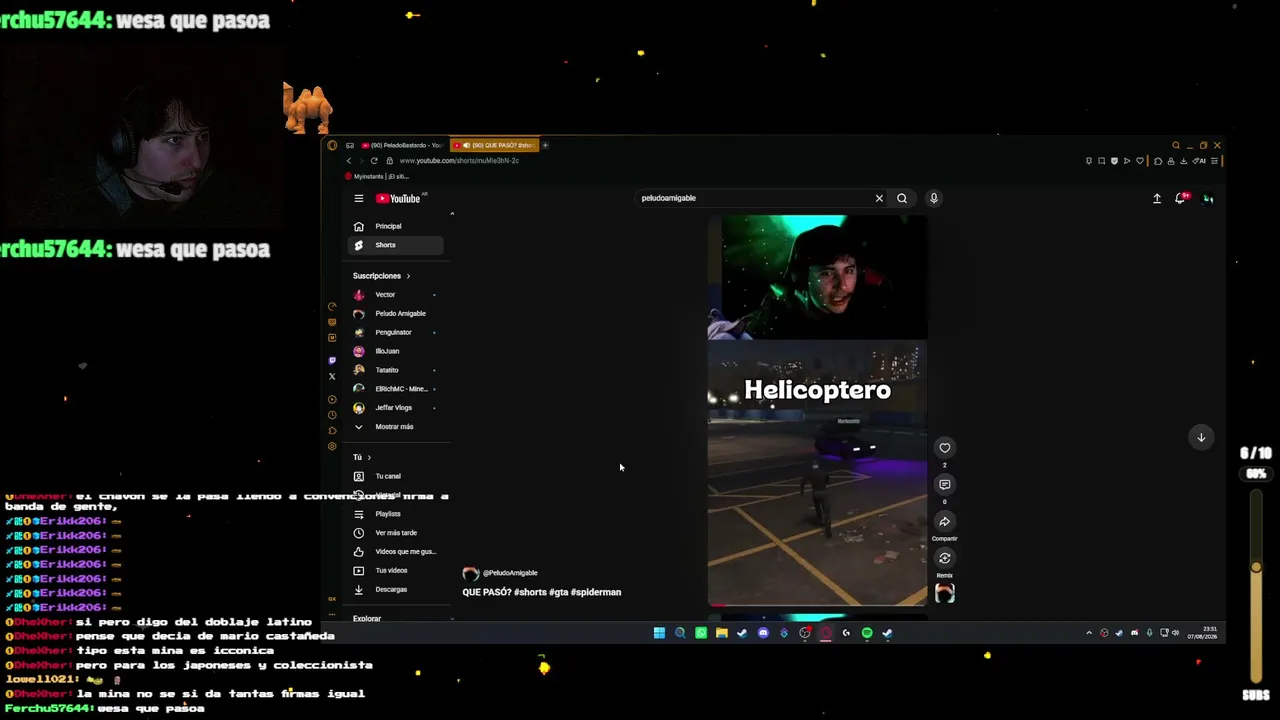Open browser sidebar history clock
This screenshot has height=720, width=1280.
[332, 415]
